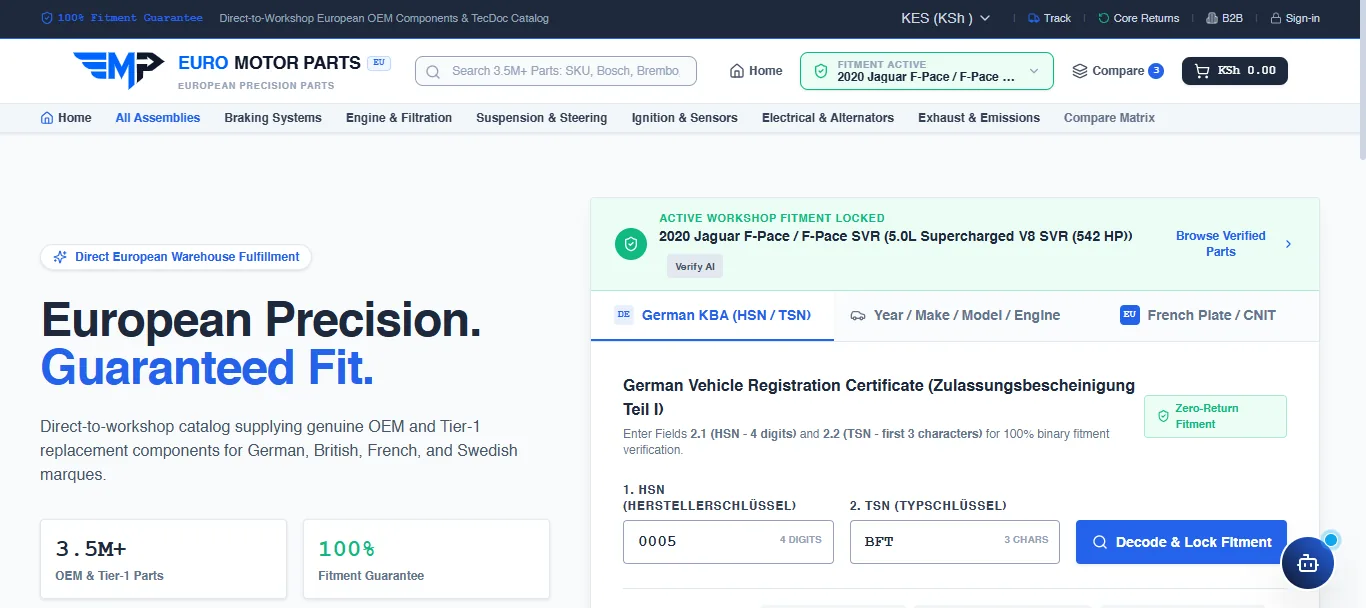Click the TSN field containing BFT
This screenshot has height=608, width=1366.
955,541
